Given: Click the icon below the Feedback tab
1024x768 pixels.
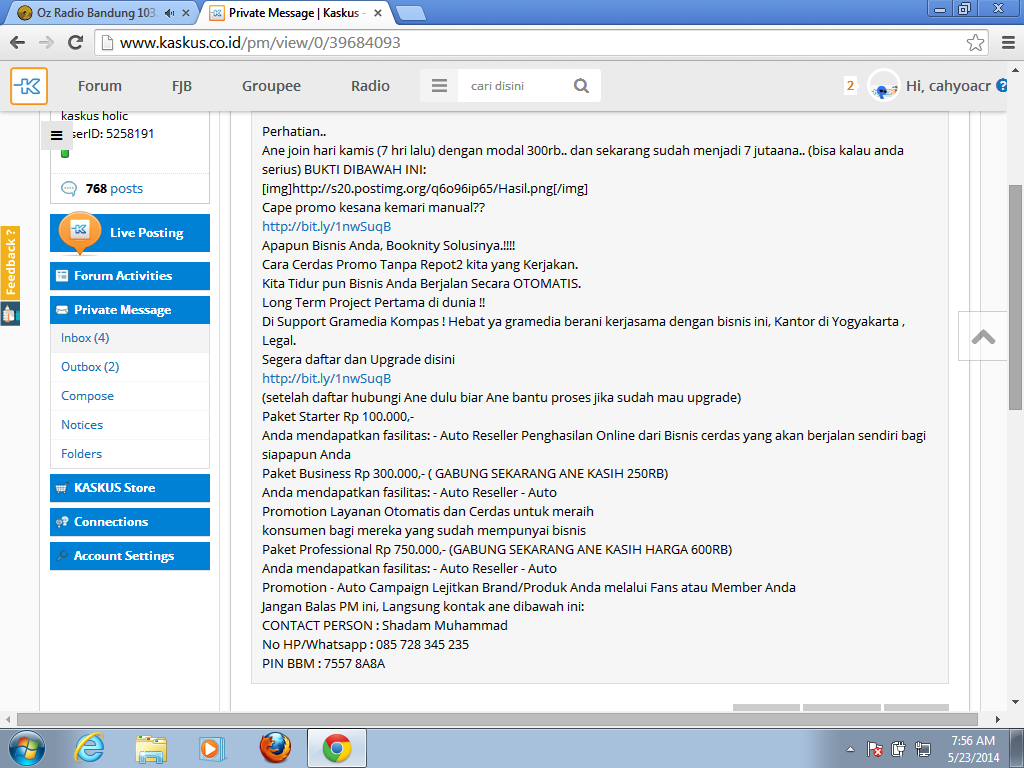Looking at the screenshot, I should click(10, 313).
